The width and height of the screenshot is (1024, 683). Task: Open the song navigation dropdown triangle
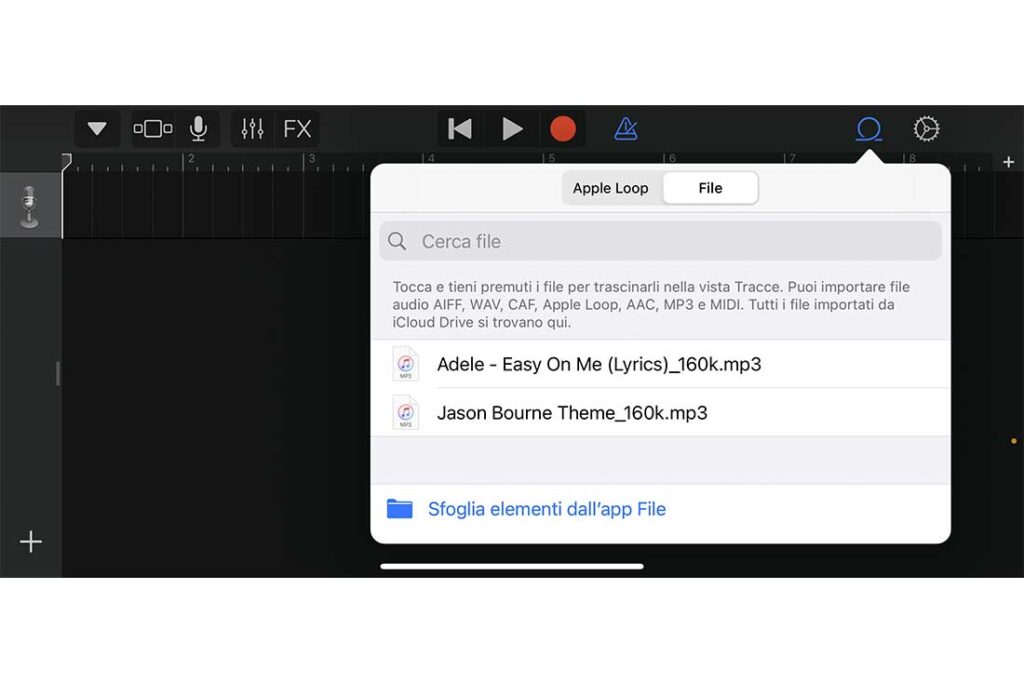pyautogui.click(x=97, y=129)
